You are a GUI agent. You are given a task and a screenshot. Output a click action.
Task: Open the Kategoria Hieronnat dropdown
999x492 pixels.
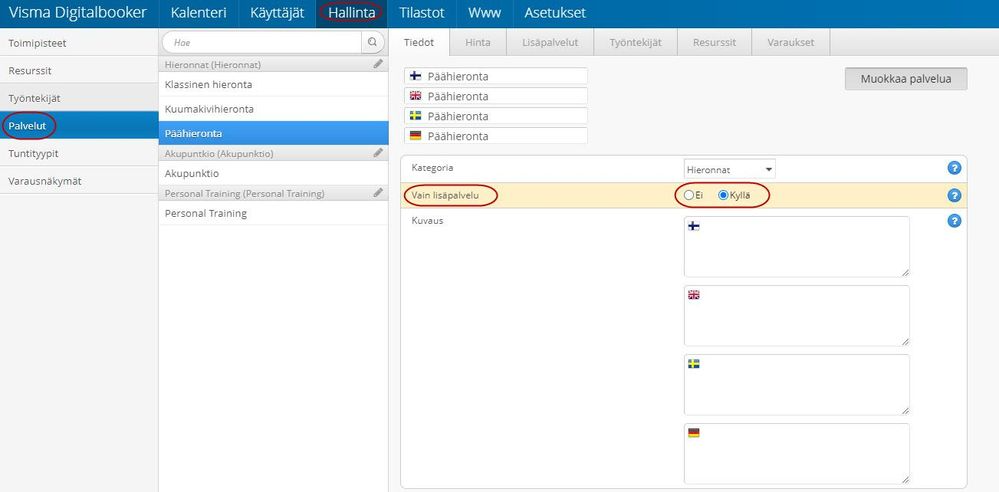729,170
